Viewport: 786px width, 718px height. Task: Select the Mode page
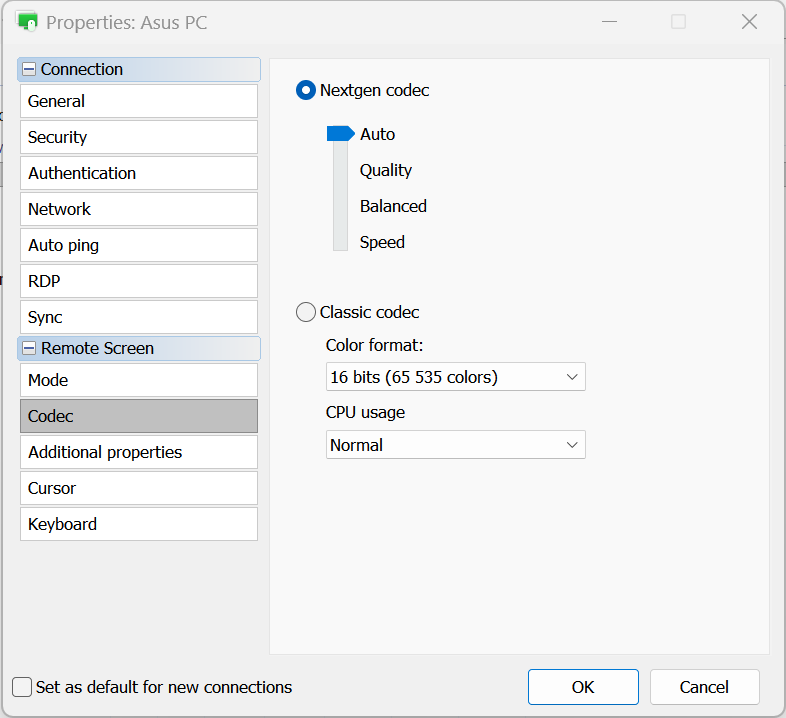(139, 380)
